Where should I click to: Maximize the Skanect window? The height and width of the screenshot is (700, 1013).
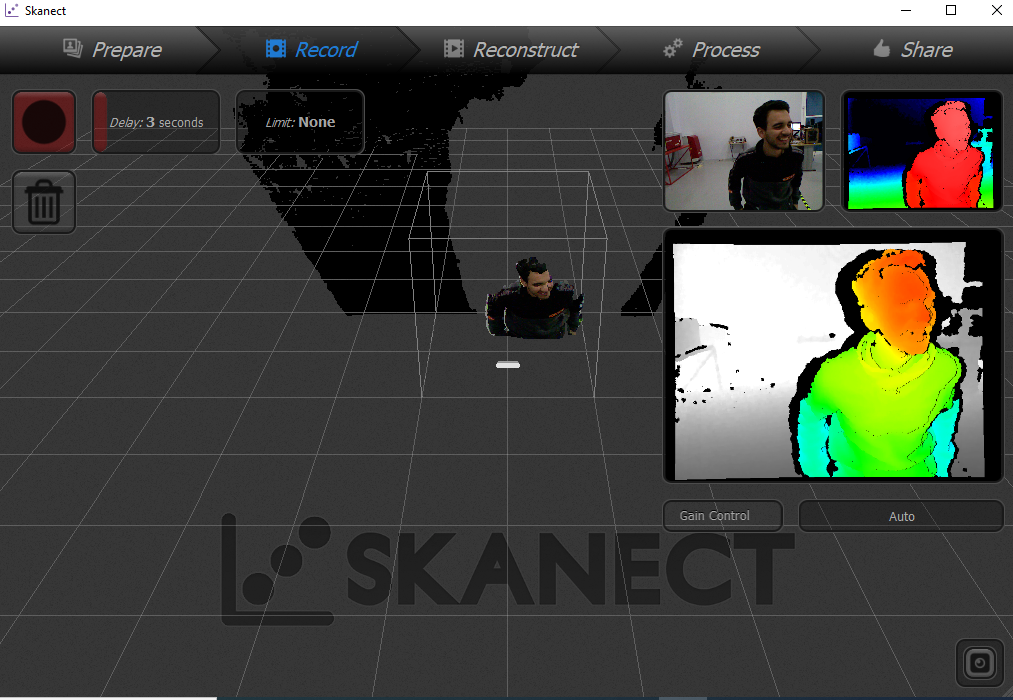coord(951,10)
